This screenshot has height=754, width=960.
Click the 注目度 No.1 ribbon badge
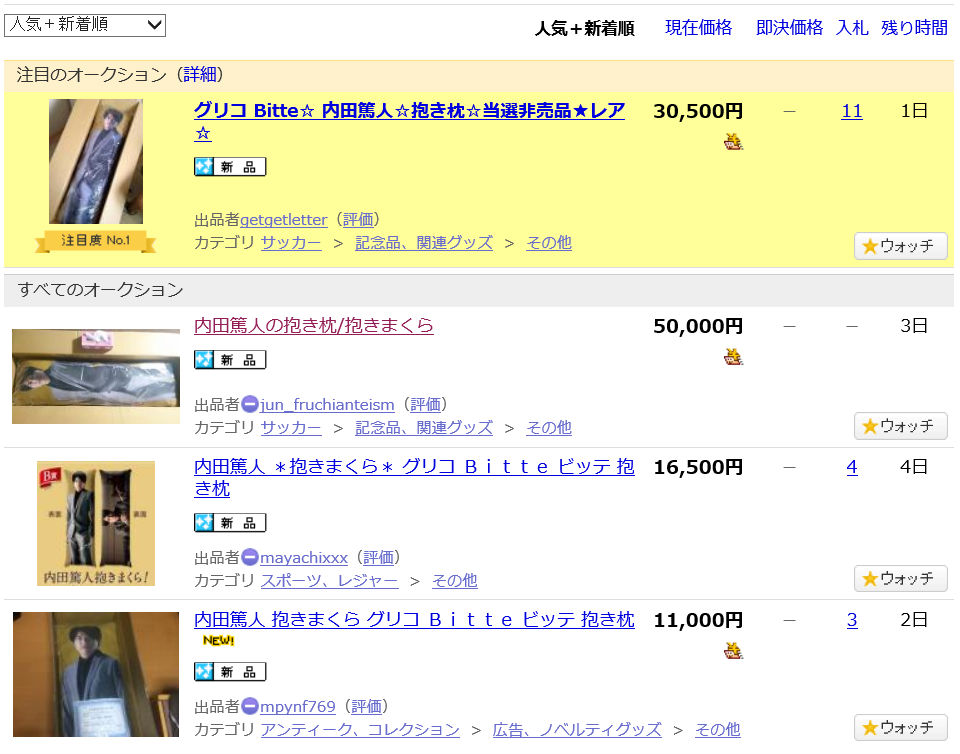(96, 241)
